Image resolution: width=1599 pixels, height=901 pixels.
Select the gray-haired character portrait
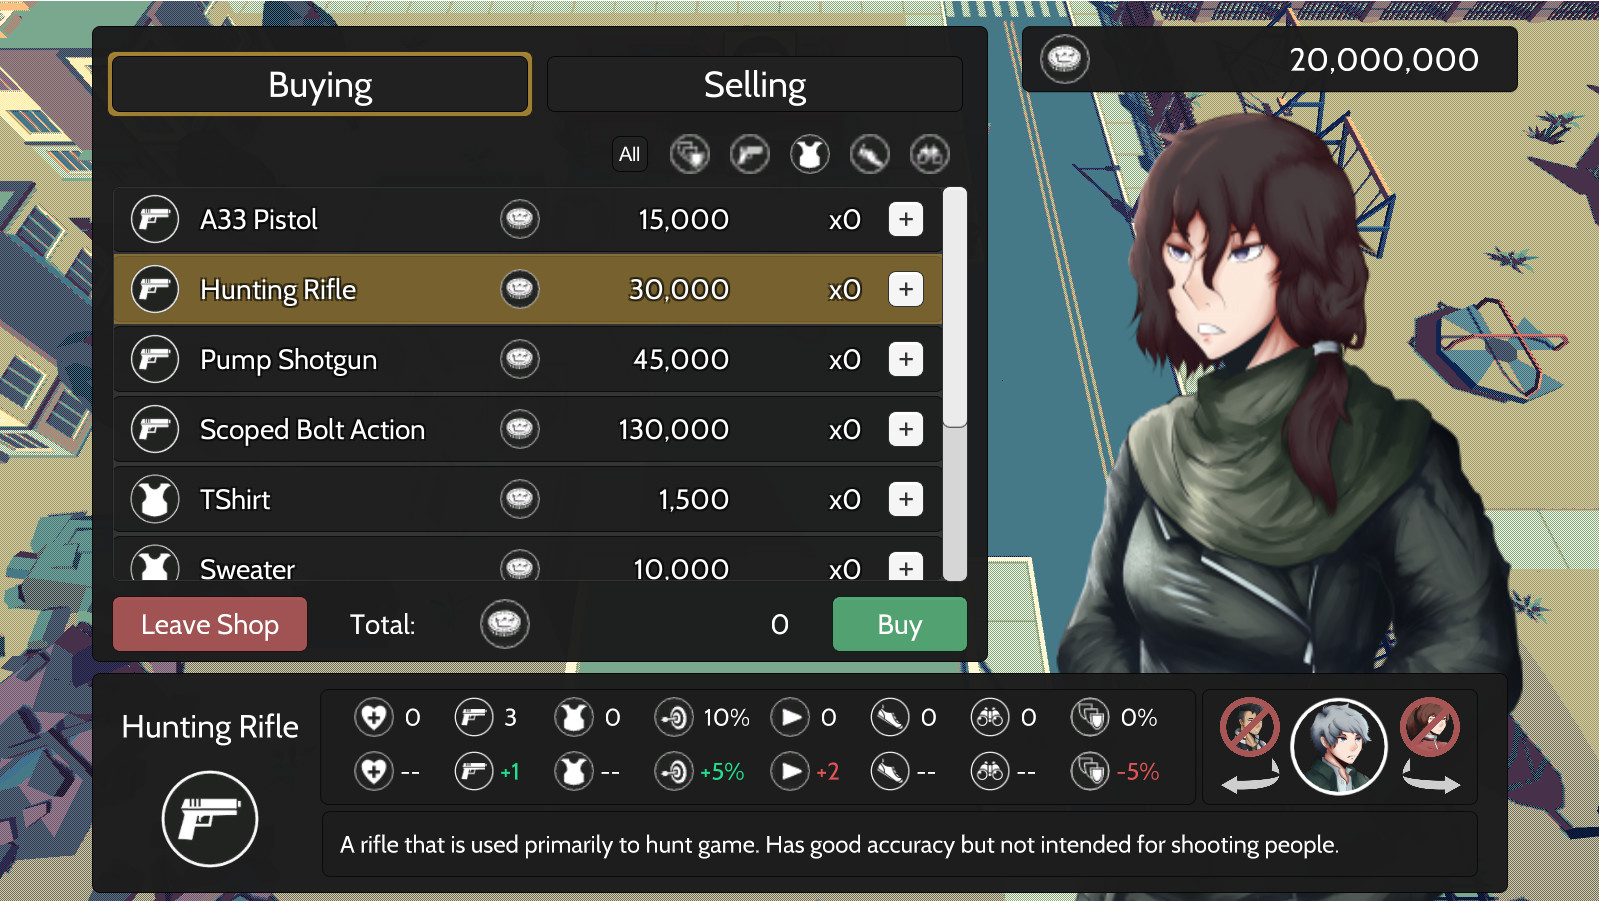pyautogui.click(x=1338, y=746)
